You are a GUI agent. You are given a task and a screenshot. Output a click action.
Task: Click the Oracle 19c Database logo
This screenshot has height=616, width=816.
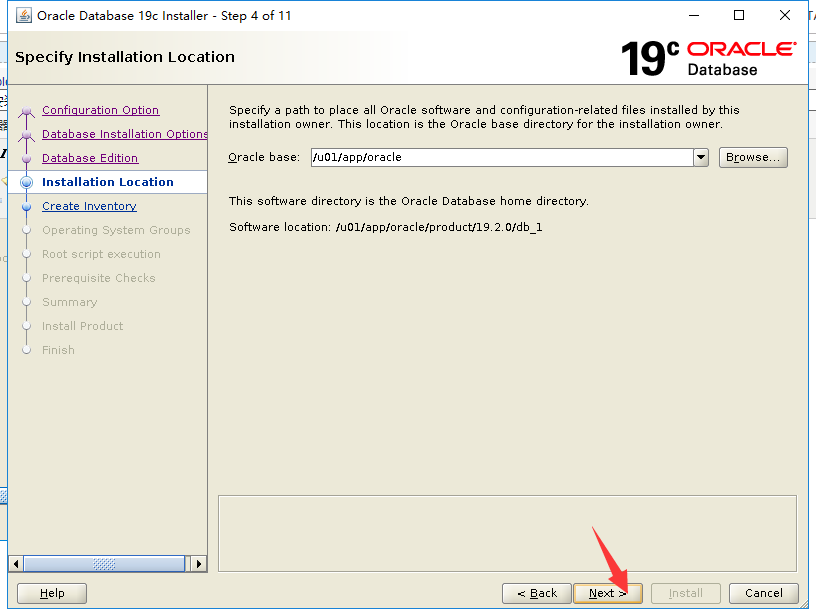[708, 58]
